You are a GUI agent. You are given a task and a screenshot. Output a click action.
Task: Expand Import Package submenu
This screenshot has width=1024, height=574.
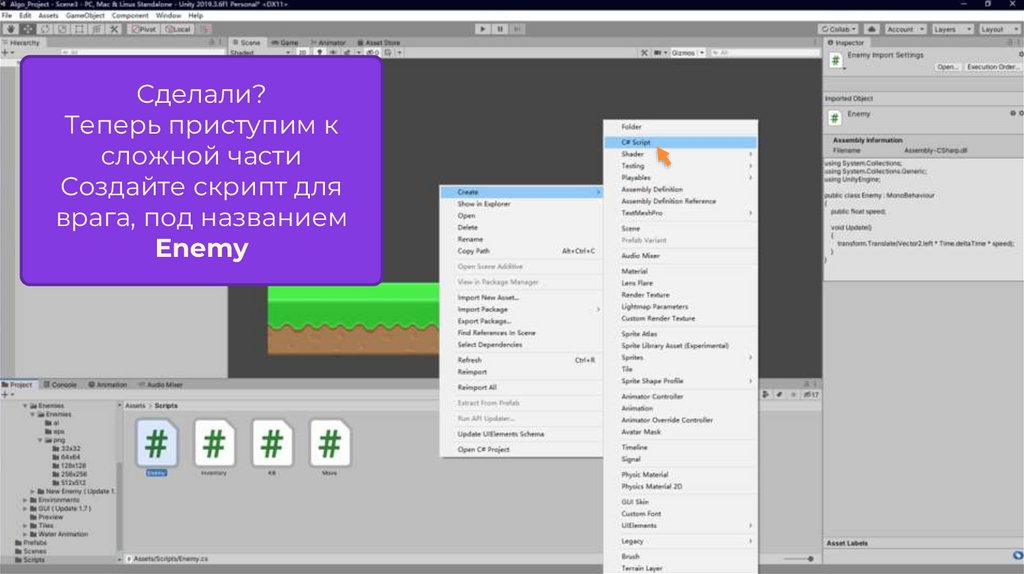point(521,309)
